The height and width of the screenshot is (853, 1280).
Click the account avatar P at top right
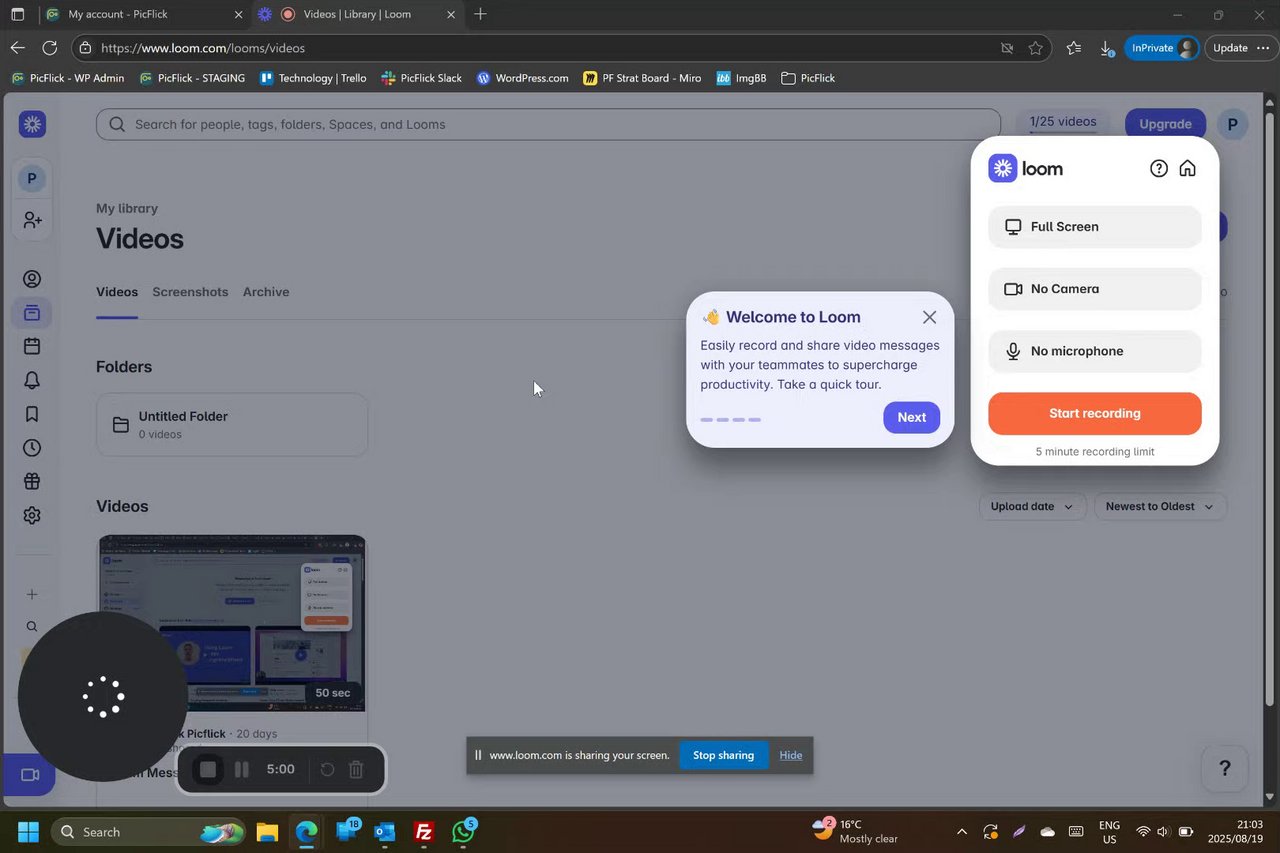coord(1232,124)
